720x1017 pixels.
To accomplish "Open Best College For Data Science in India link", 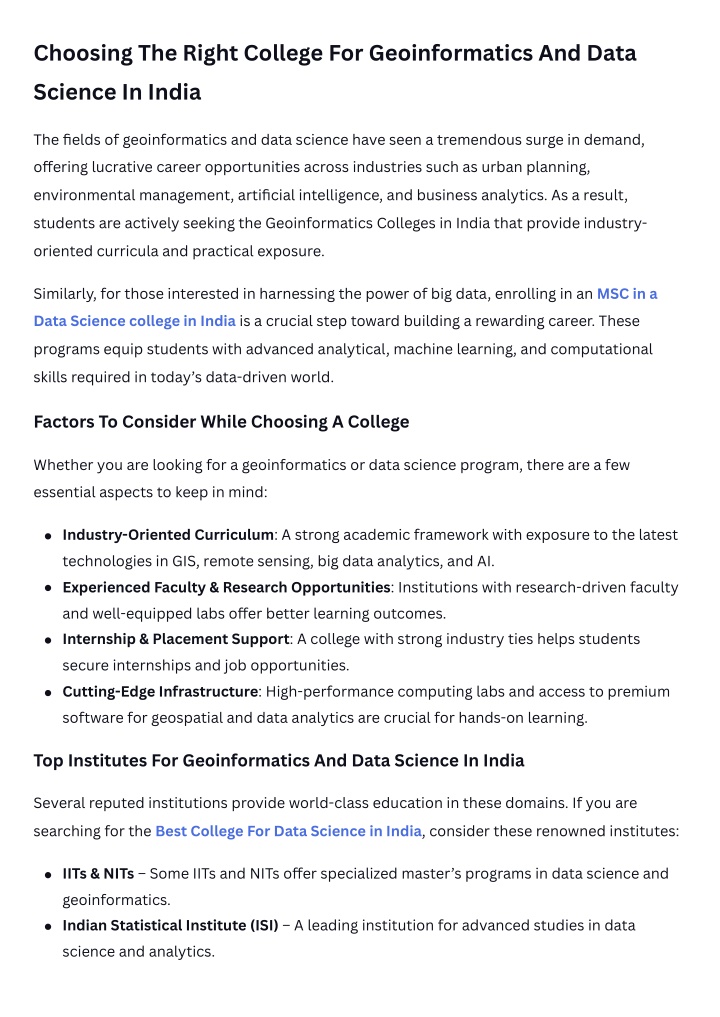I will point(288,831).
